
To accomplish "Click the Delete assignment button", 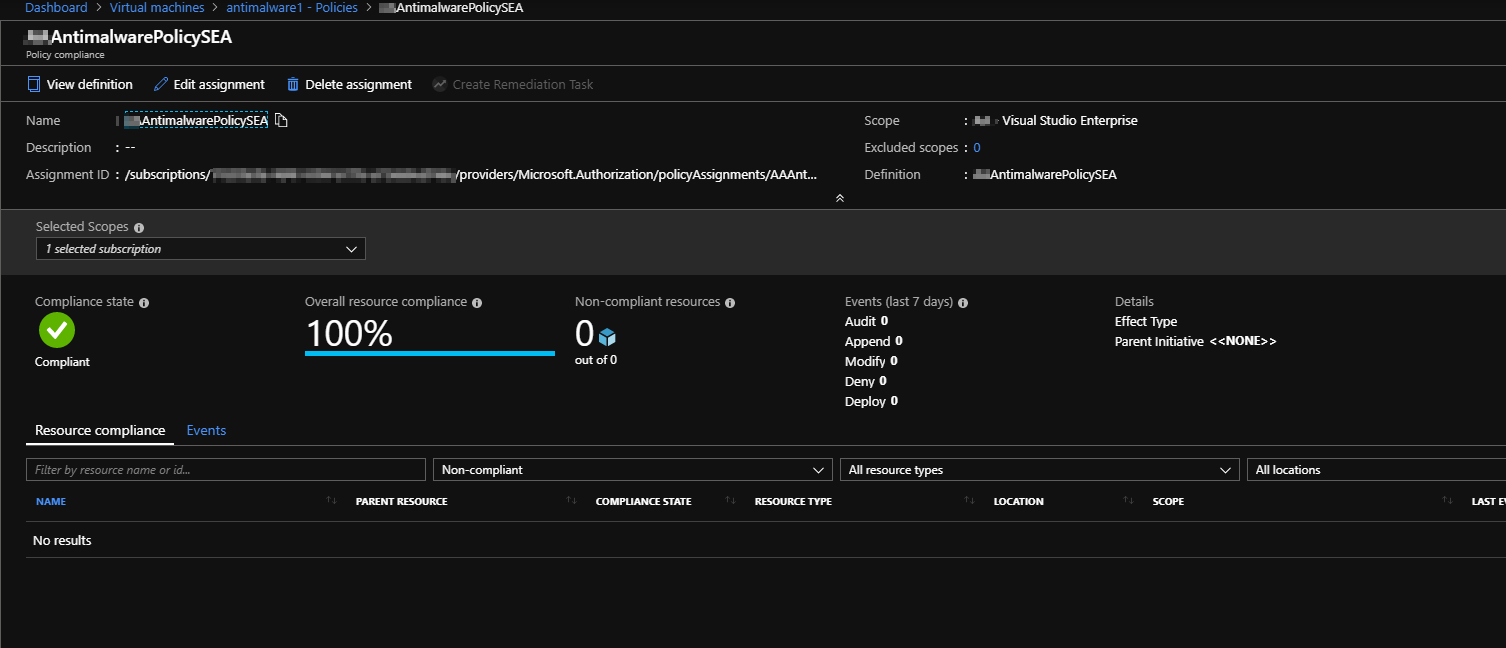I will point(349,84).
